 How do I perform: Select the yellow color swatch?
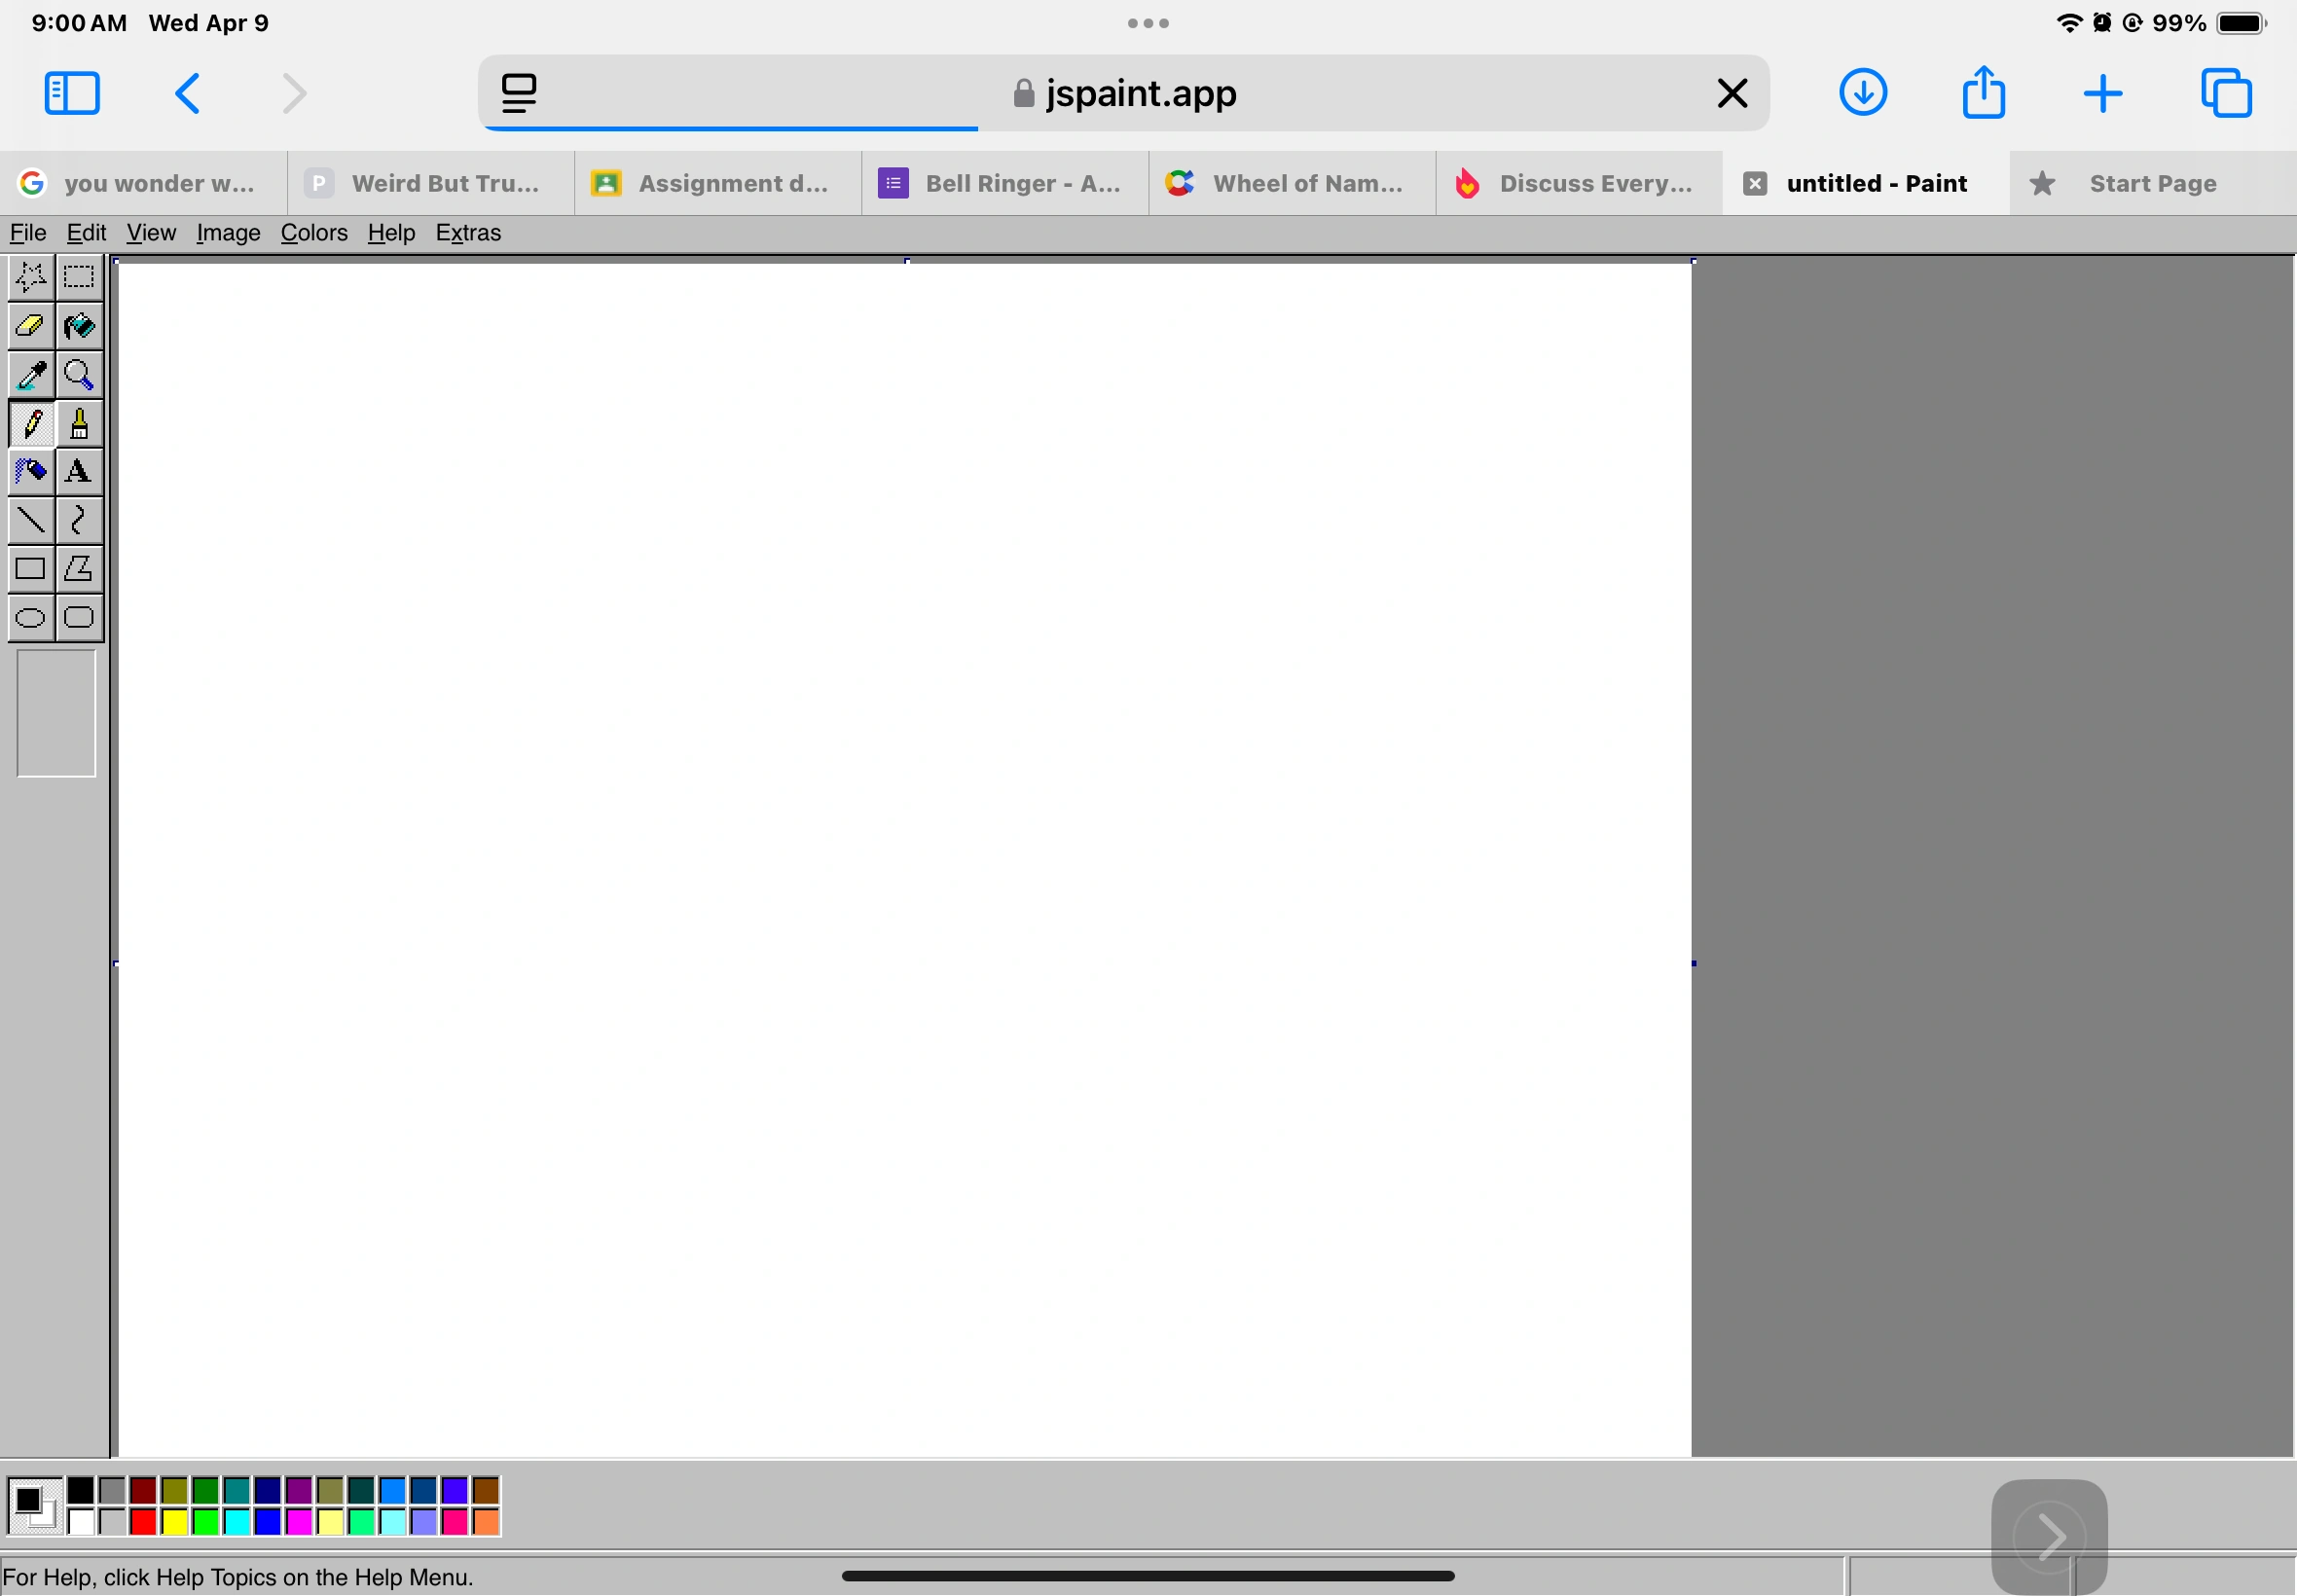coord(175,1522)
